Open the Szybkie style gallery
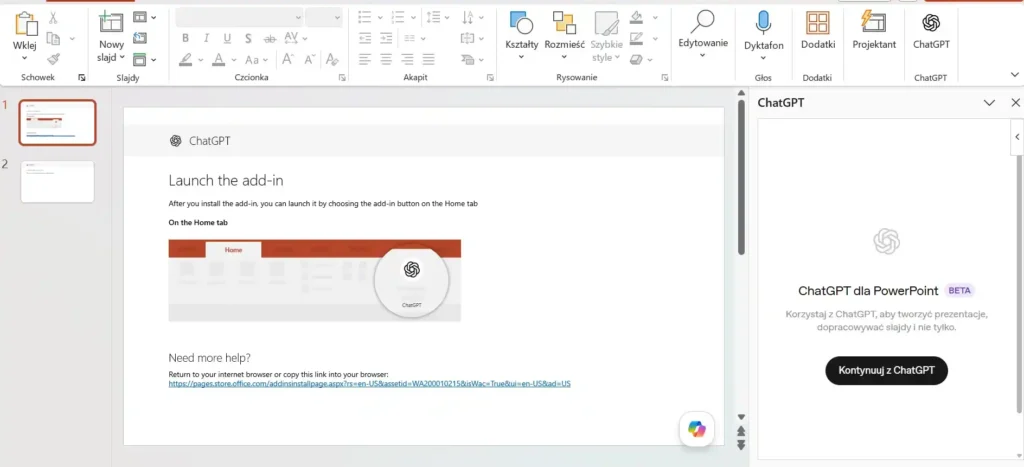The width and height of the screenshot is (1024, 467). coord(607,36)
